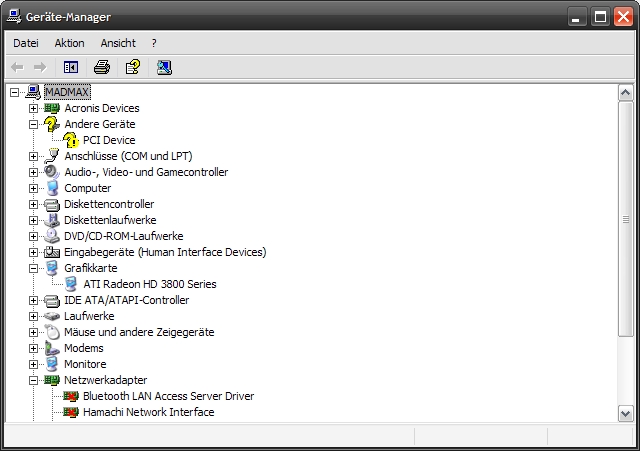
Task: Open the Ansicht menu
Action: [x=118, y=43]
